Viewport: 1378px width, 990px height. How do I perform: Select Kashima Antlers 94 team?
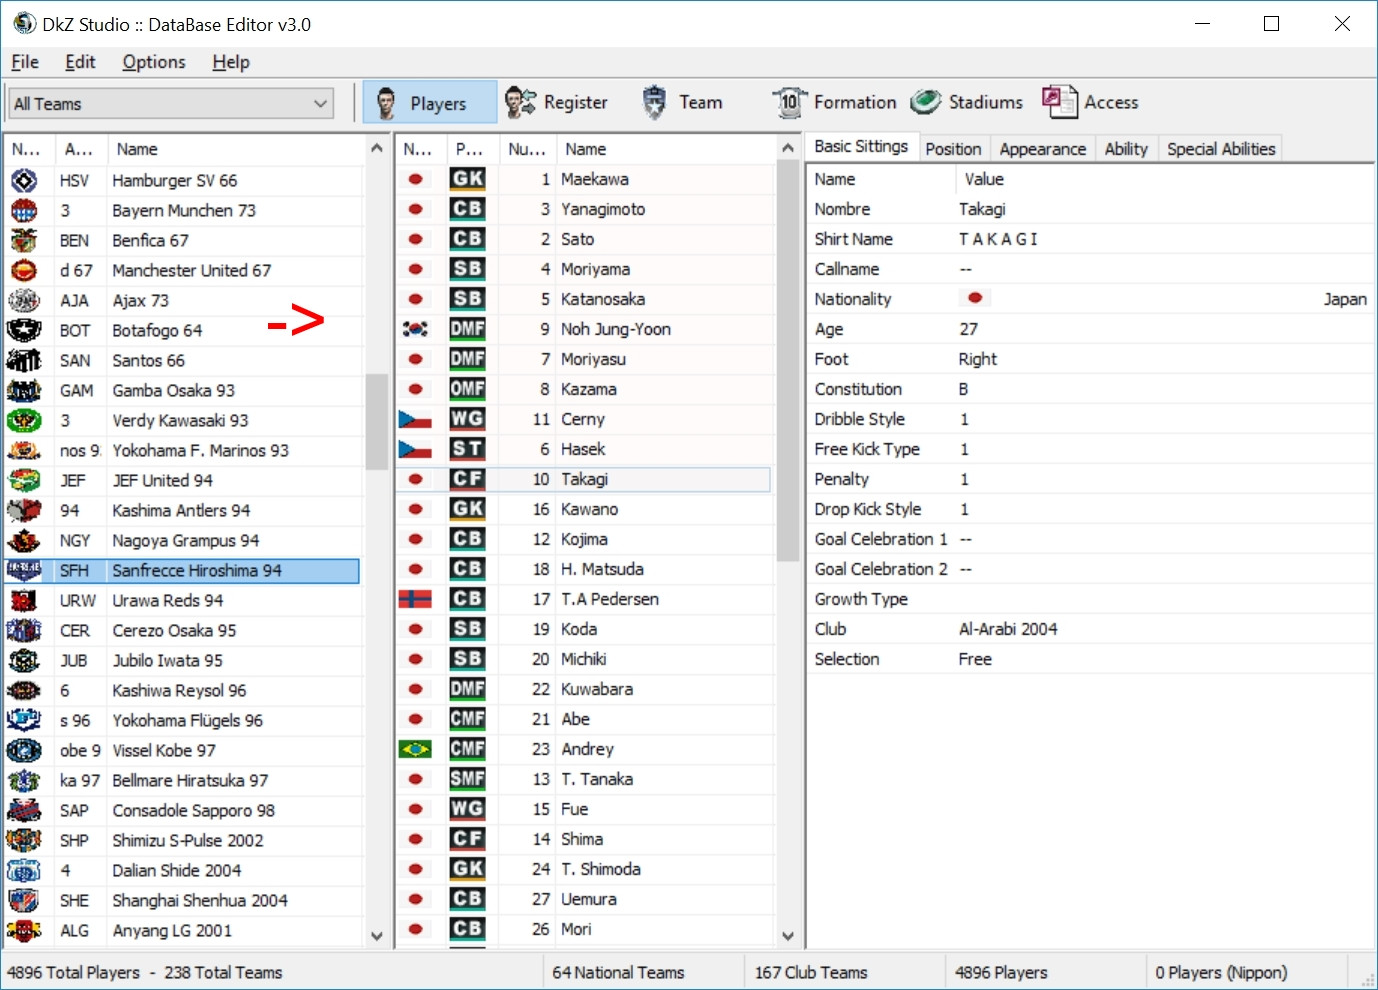[181, 511]
